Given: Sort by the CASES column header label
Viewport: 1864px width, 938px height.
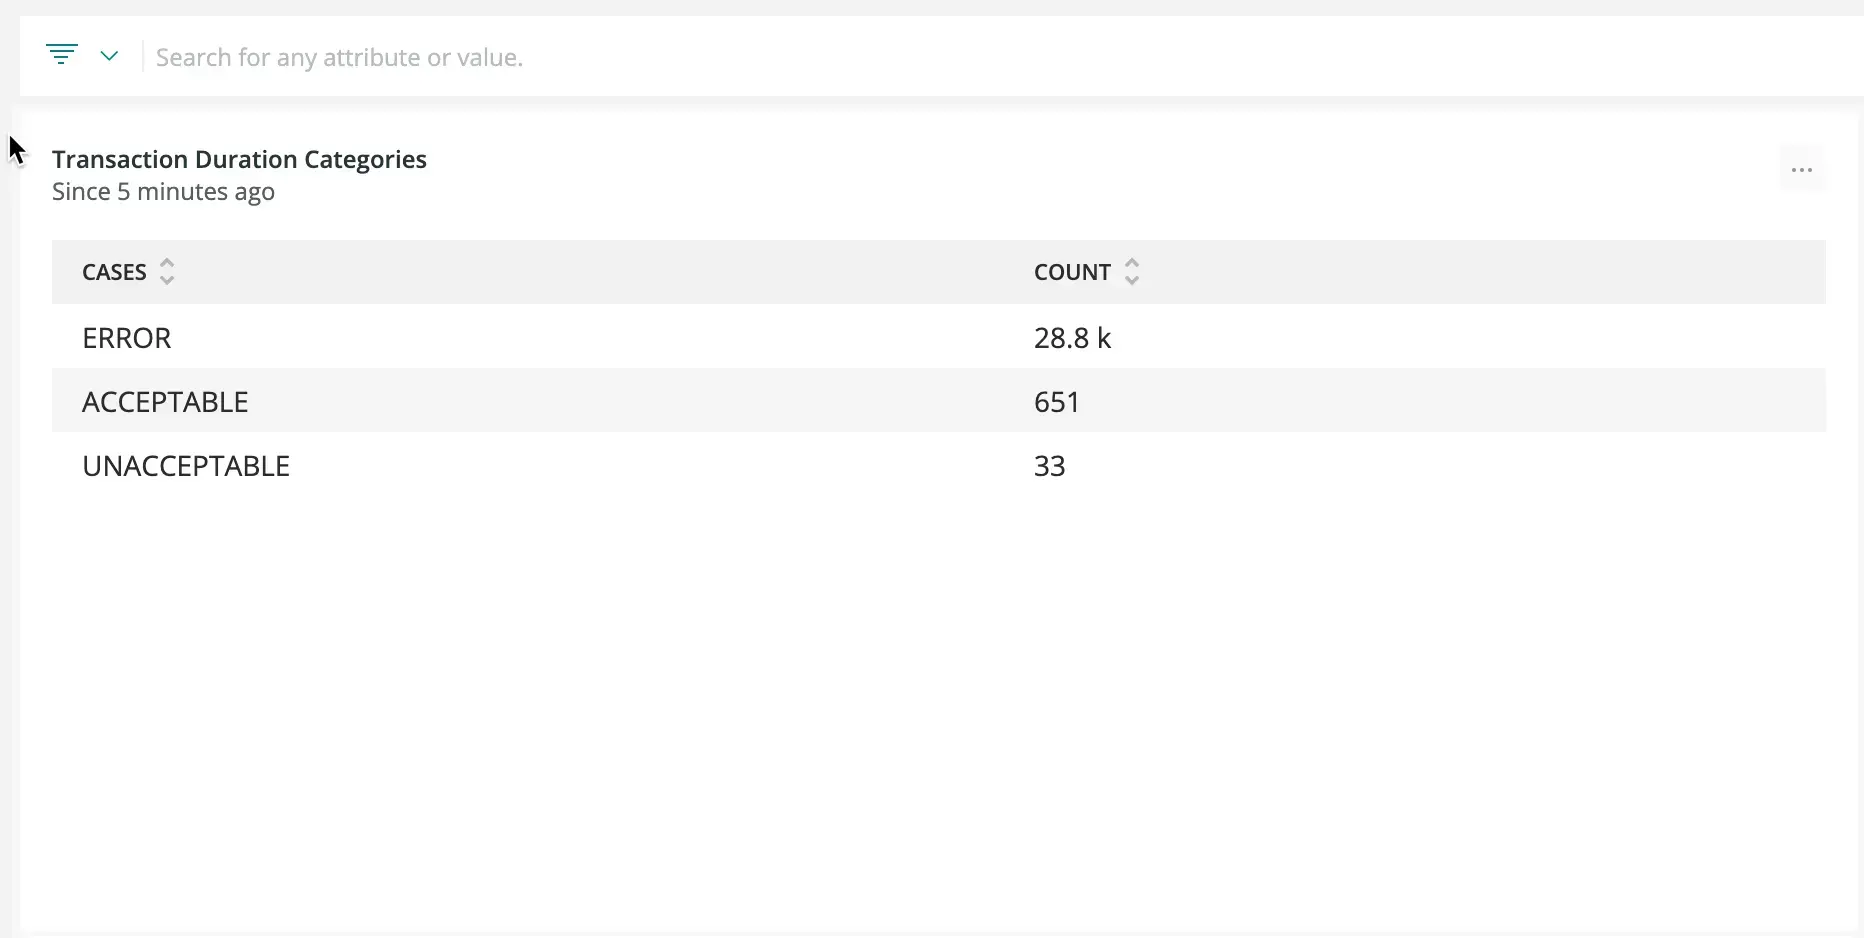Looking at the screenshot, I should [114, 272].
